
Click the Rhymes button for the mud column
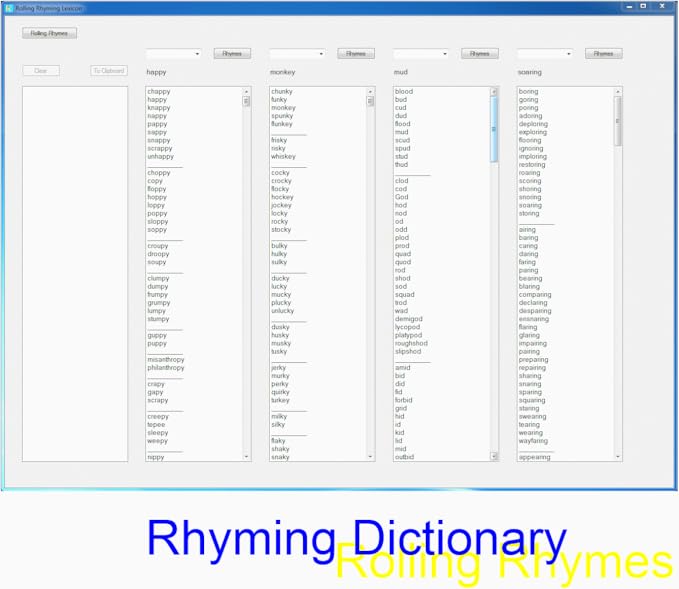[479, 54]
